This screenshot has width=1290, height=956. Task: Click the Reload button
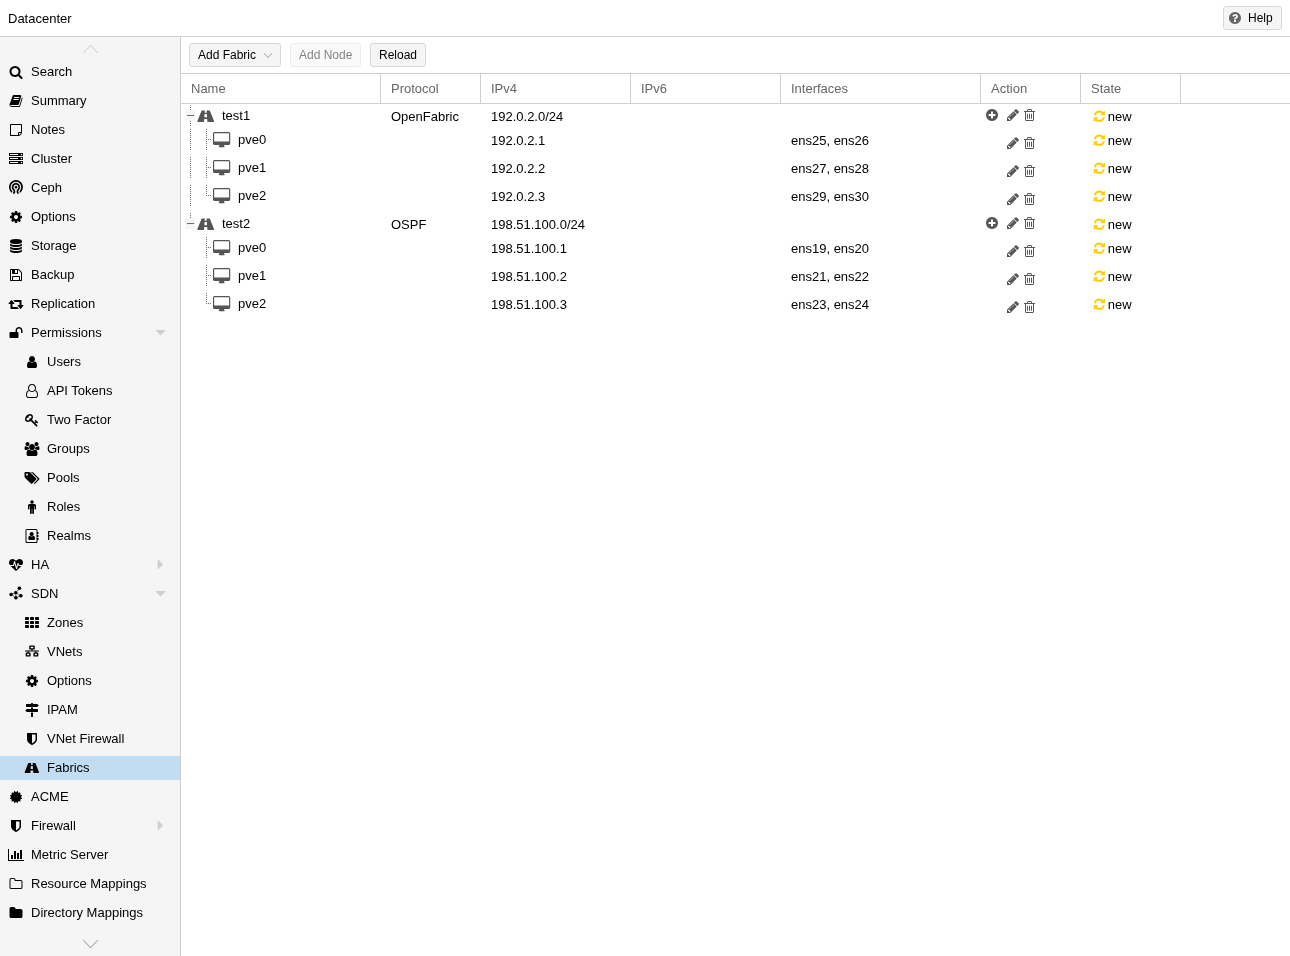398,55
